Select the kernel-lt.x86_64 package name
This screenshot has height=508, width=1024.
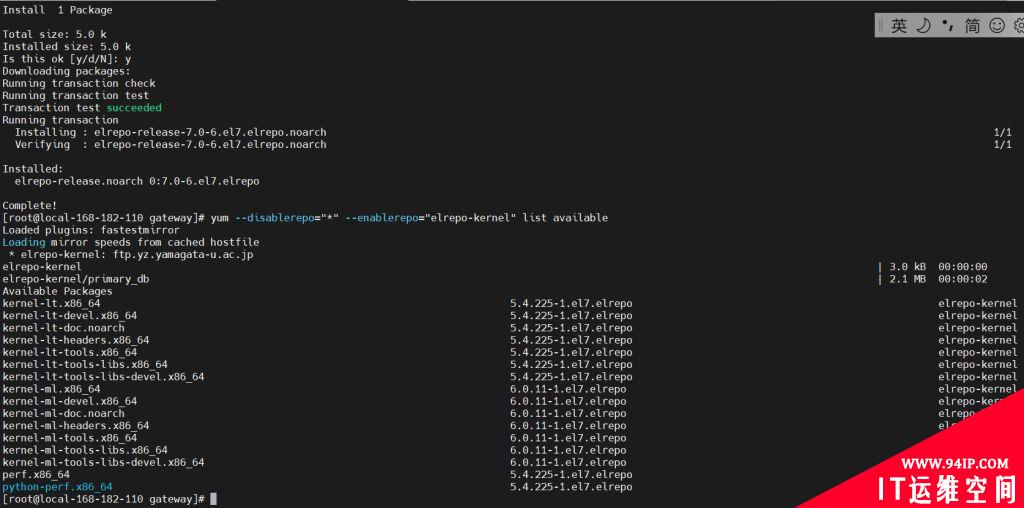pos(52,304)
